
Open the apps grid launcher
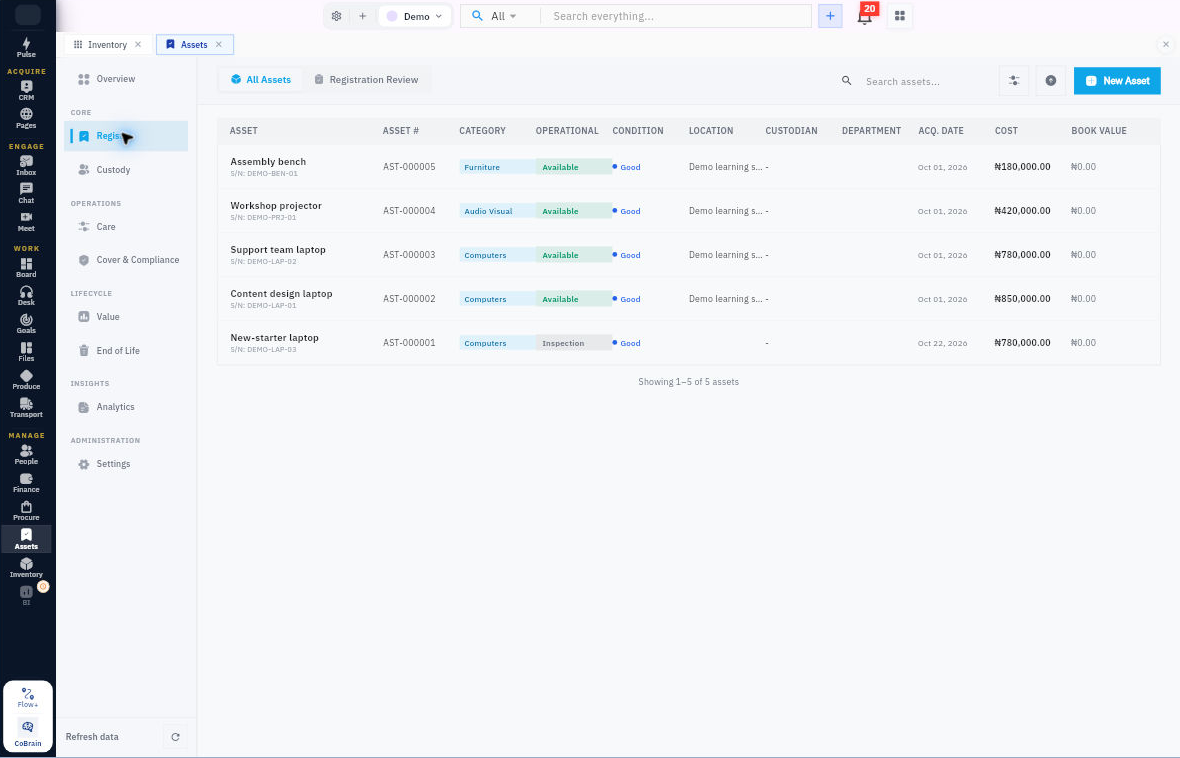(899, 16)
